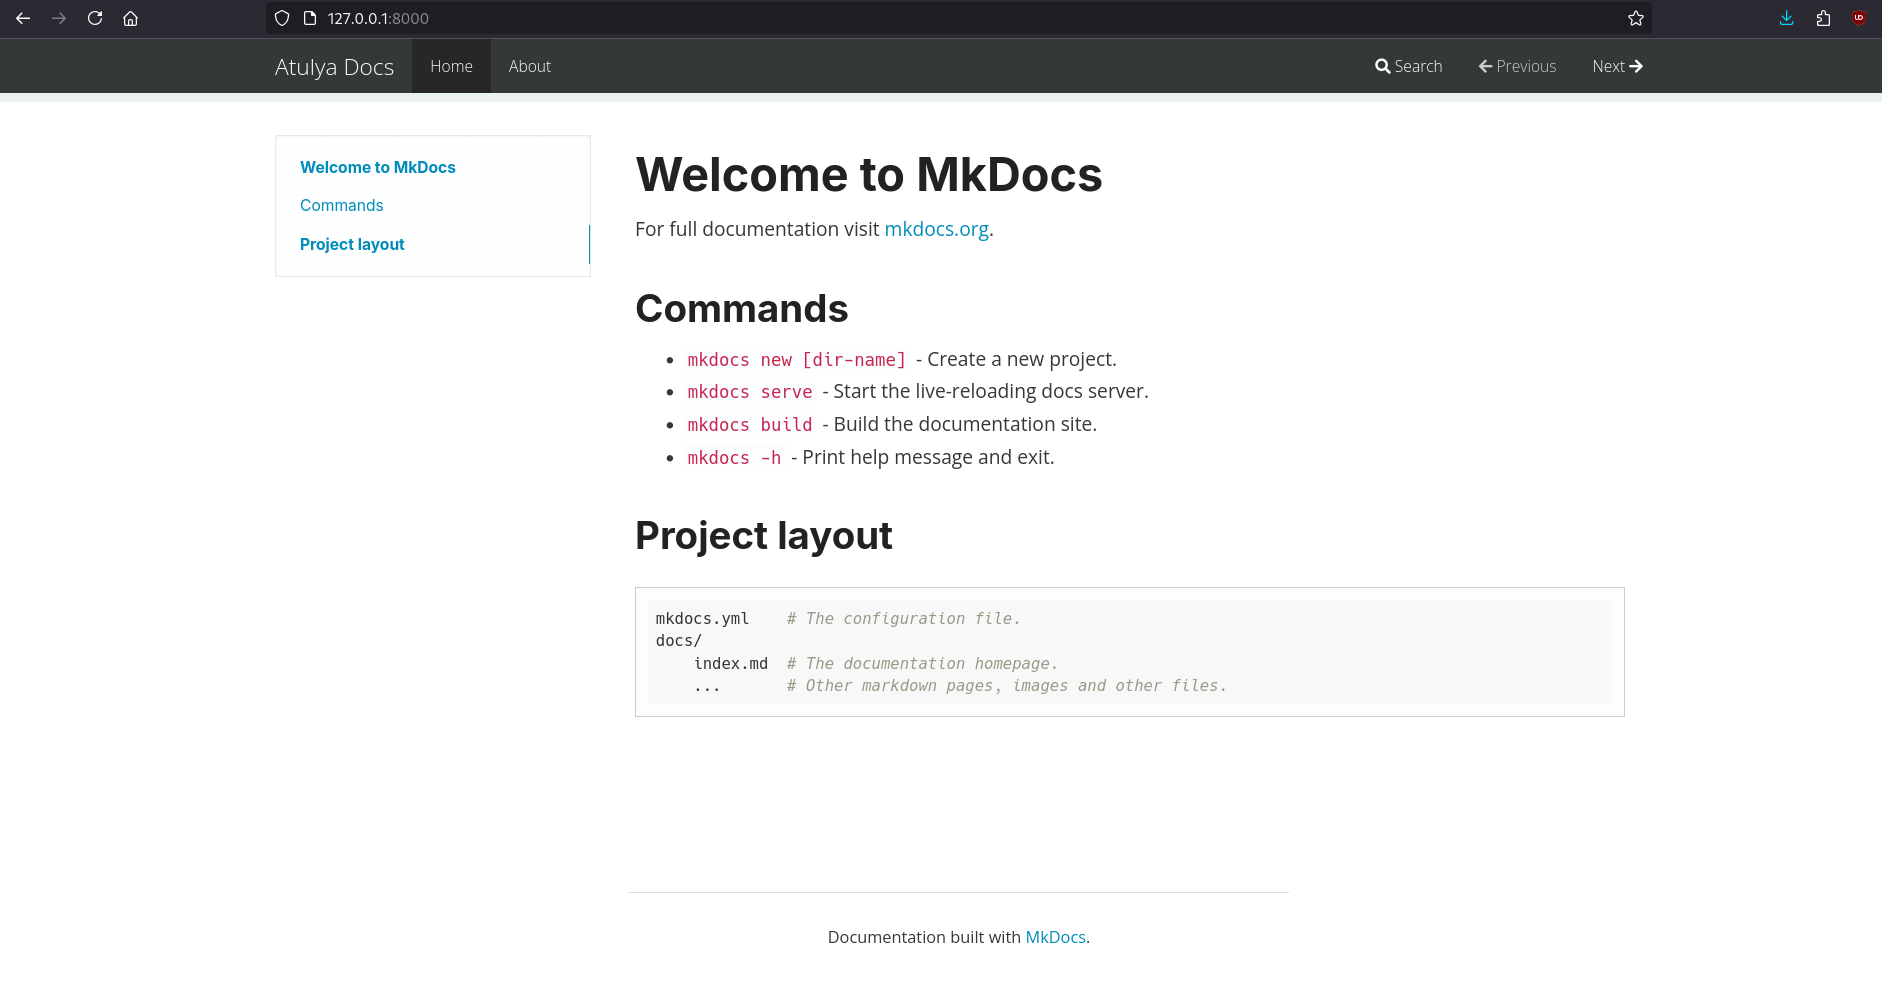Click 'docs/' line in the code block
The width and height of the screenshot is (1882, 999).
point(679,641)
